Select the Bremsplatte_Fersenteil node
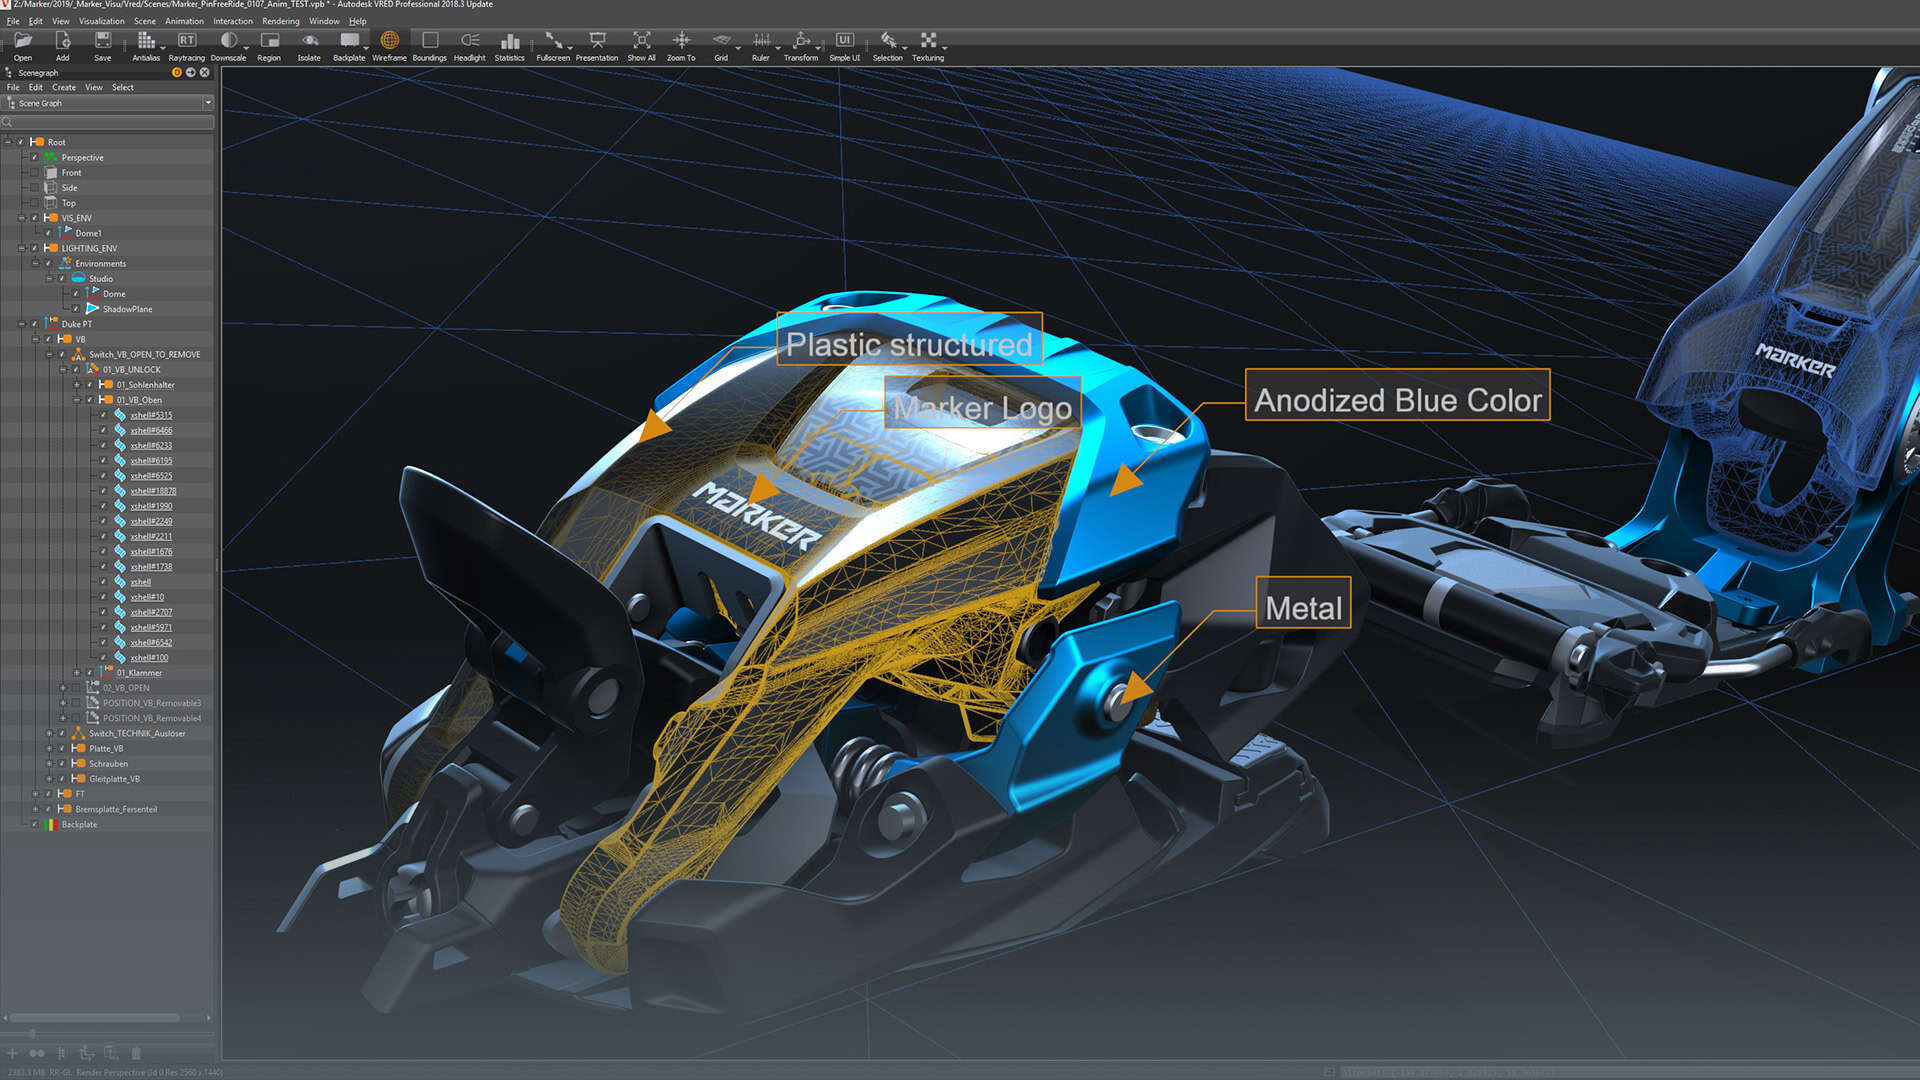The width and height of the screenshot is (1920, 1080). click(x=116, y=810)
